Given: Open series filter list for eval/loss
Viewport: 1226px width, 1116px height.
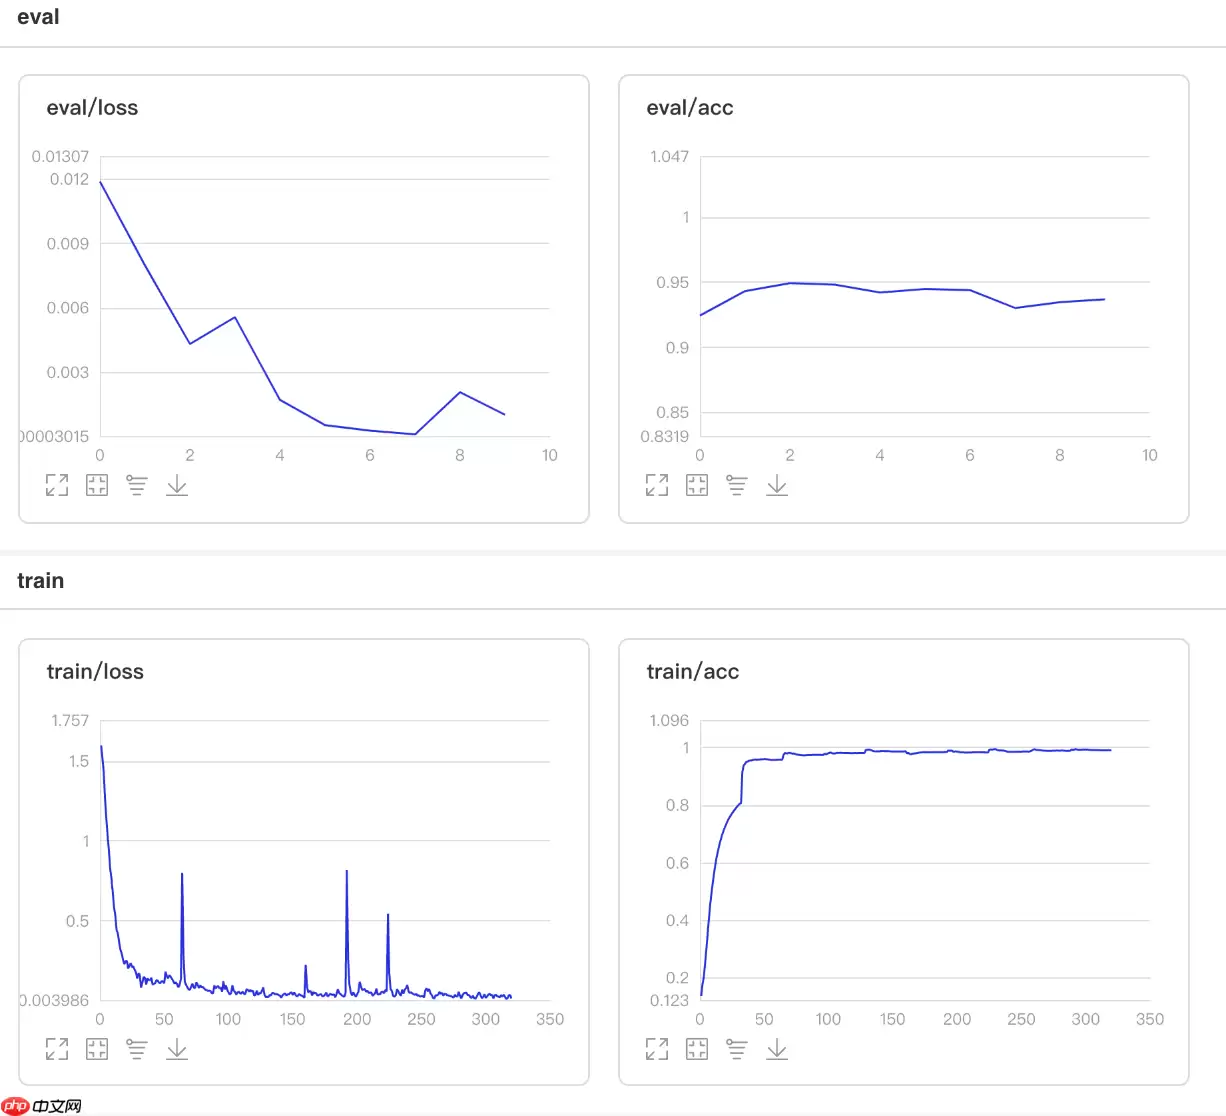Looking at the screenshot, I should tap(137, 485).
